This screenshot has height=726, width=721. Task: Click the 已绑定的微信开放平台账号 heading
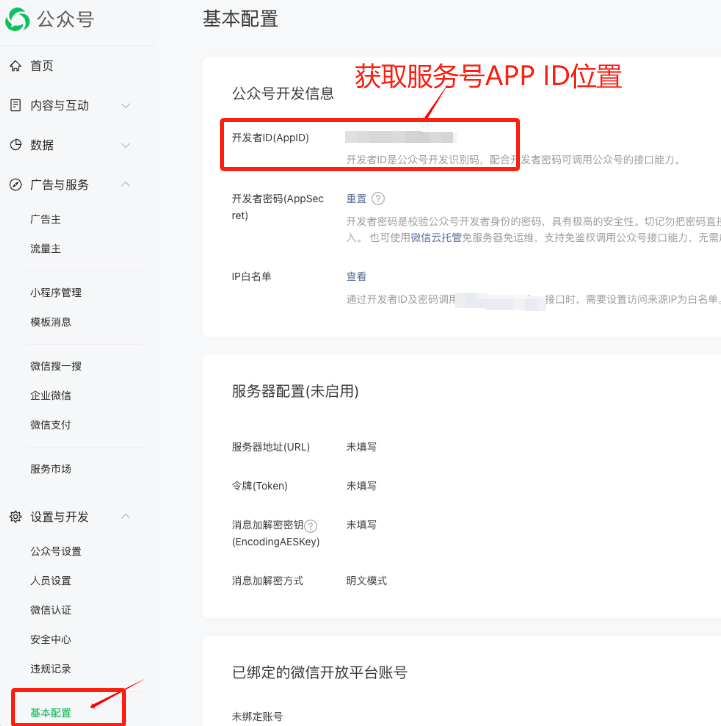[320, 672]
